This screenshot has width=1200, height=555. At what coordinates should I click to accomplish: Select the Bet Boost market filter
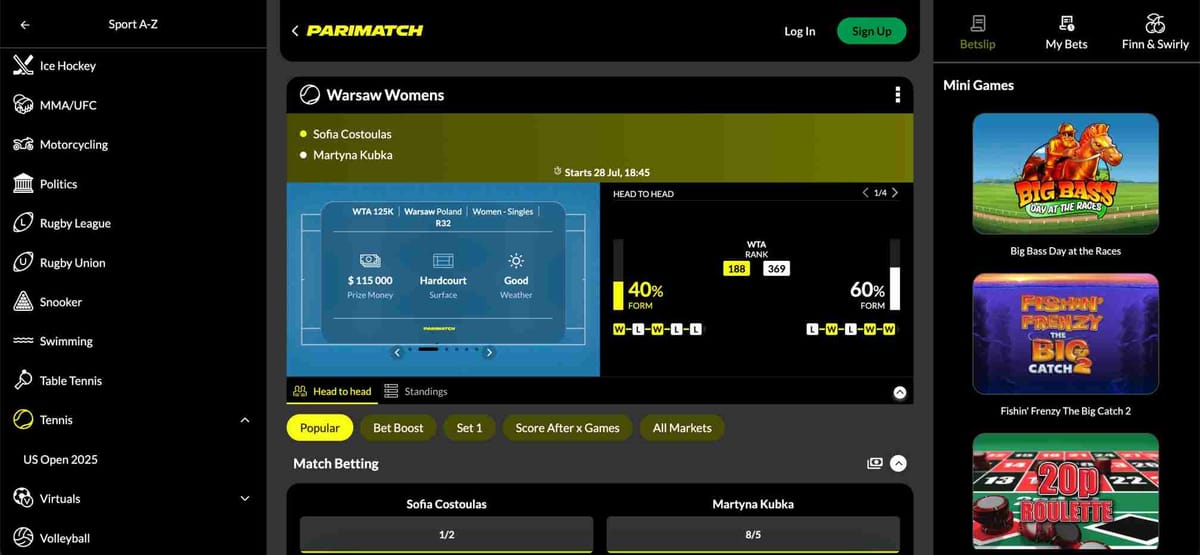(398, 428)
